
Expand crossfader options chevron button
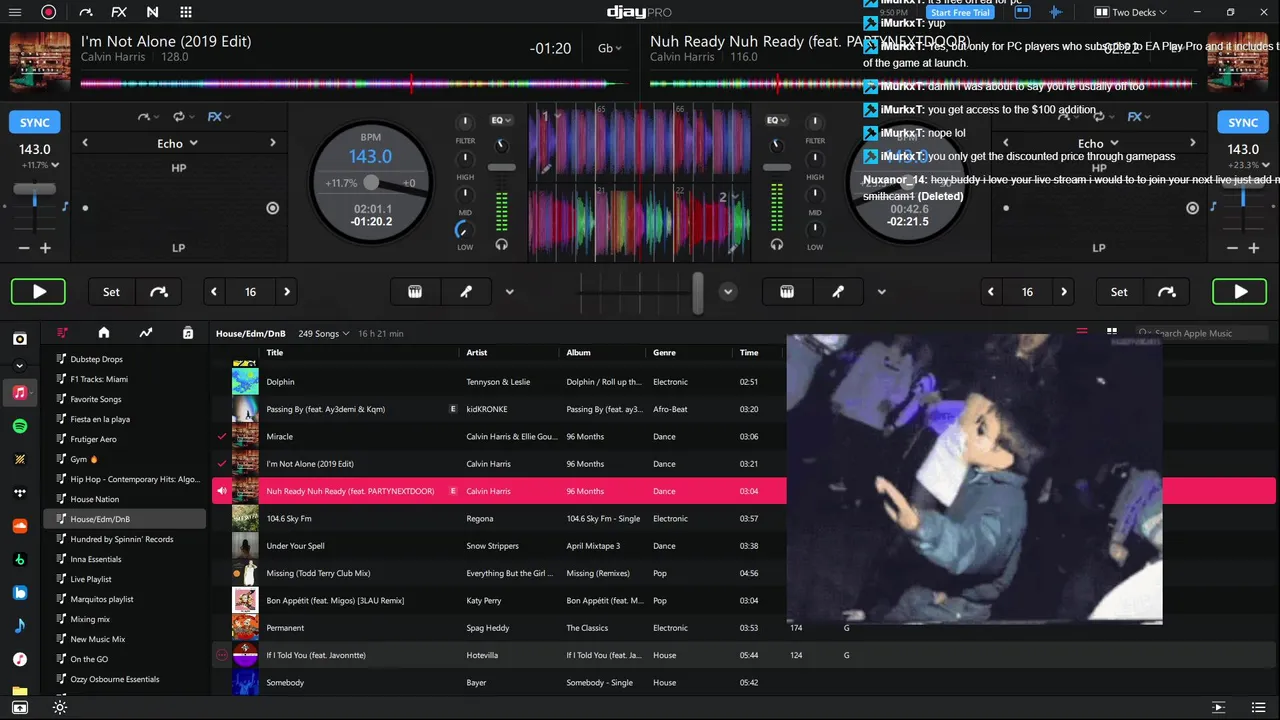pyautogui.click(x=728, y=292)
